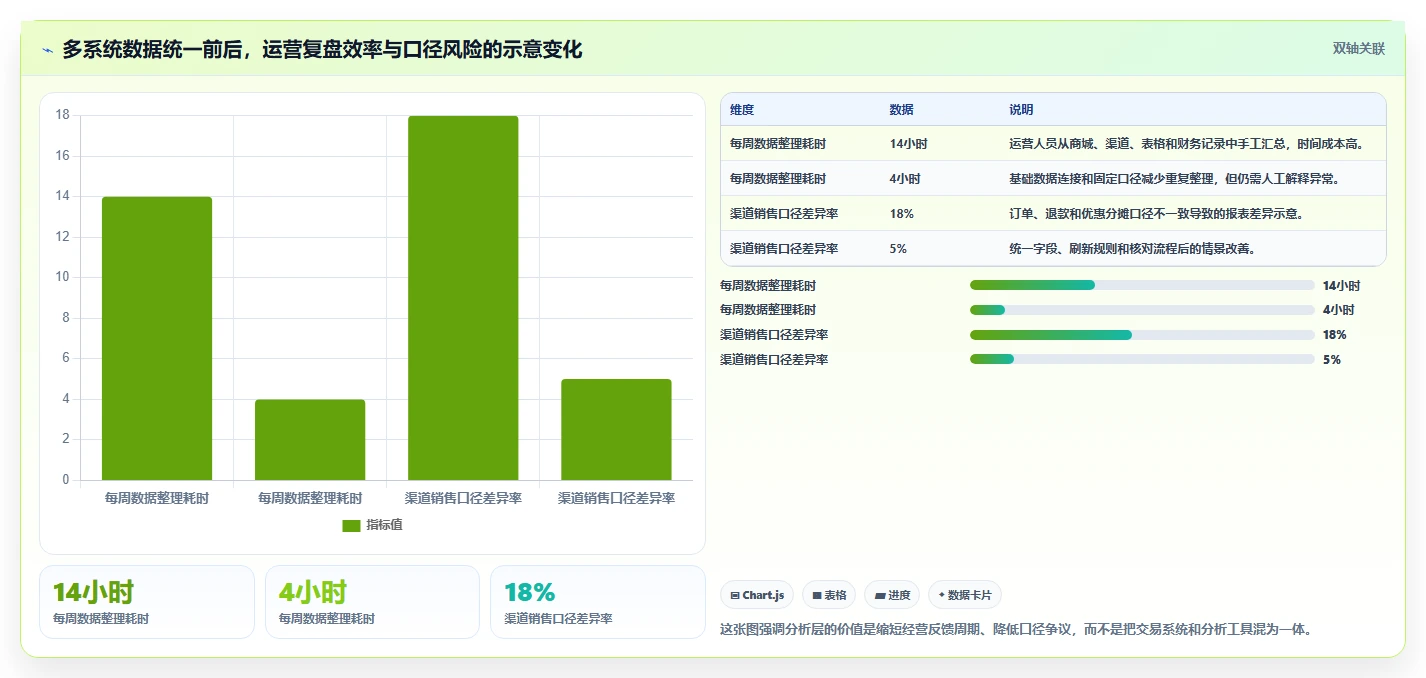Image resolution: width=1426 pixels, height=678 pixels.
Task: Click the x-axis label beneath the tallest bar
Action: (x=463, y=498)
